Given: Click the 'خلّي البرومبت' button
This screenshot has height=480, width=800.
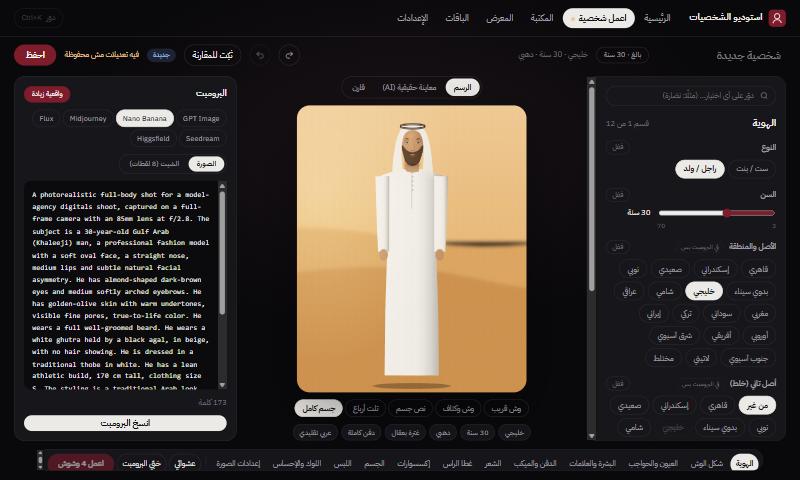Looking at the screenshot, I should coord(141,464).
